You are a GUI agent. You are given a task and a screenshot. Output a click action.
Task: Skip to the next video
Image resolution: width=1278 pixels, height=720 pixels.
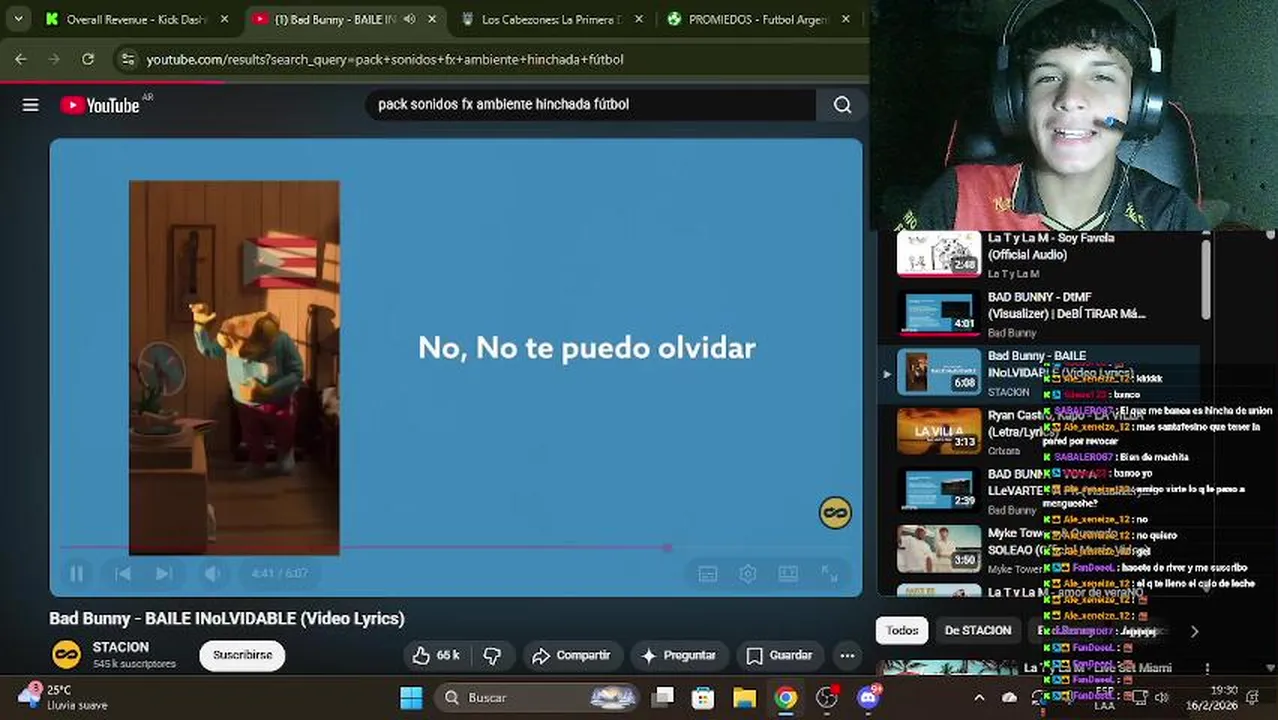tap(164, 573)
